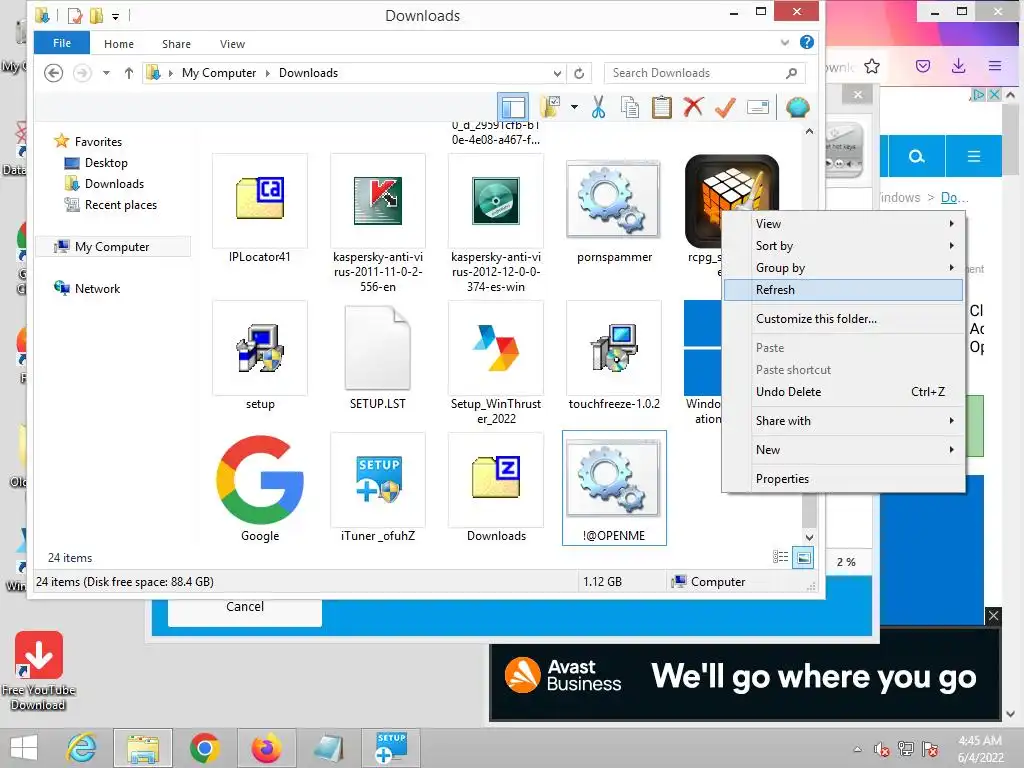Image resolution: width=1024 pixels, height=768 pixels.
Task: Click the Paste clipboard toolbar icon
Action: [x=662, y=107]
